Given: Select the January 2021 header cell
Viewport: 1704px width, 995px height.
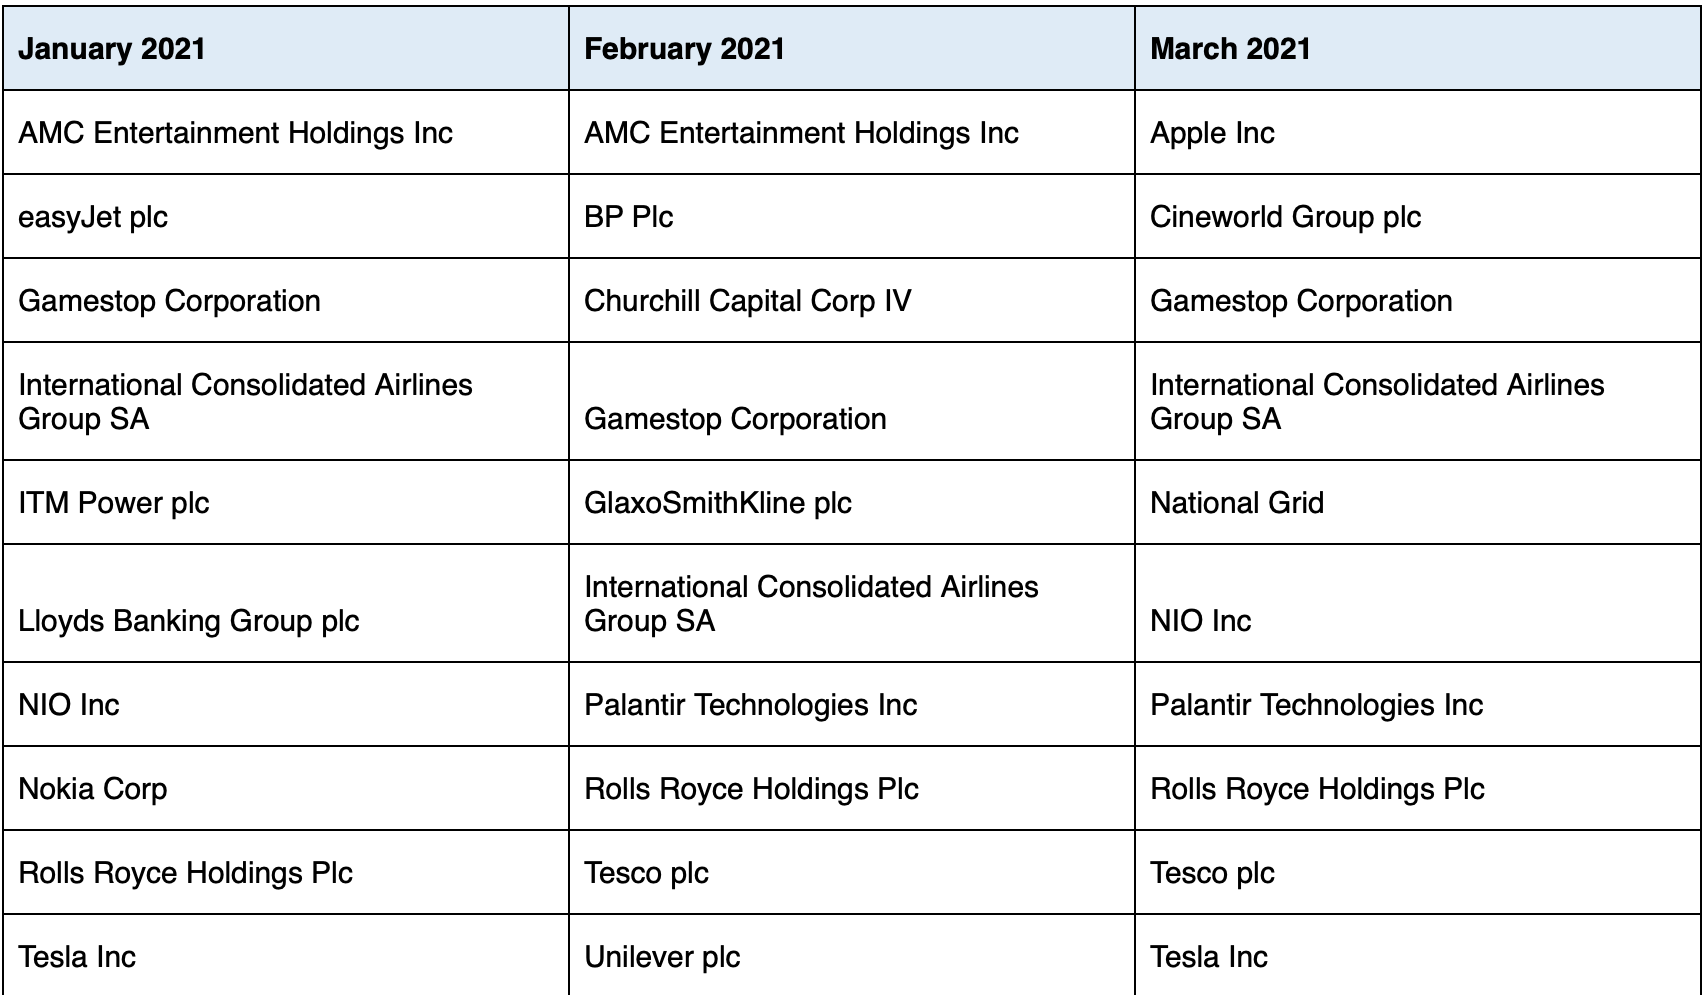Looking at the screenshot, I should 286,49.
